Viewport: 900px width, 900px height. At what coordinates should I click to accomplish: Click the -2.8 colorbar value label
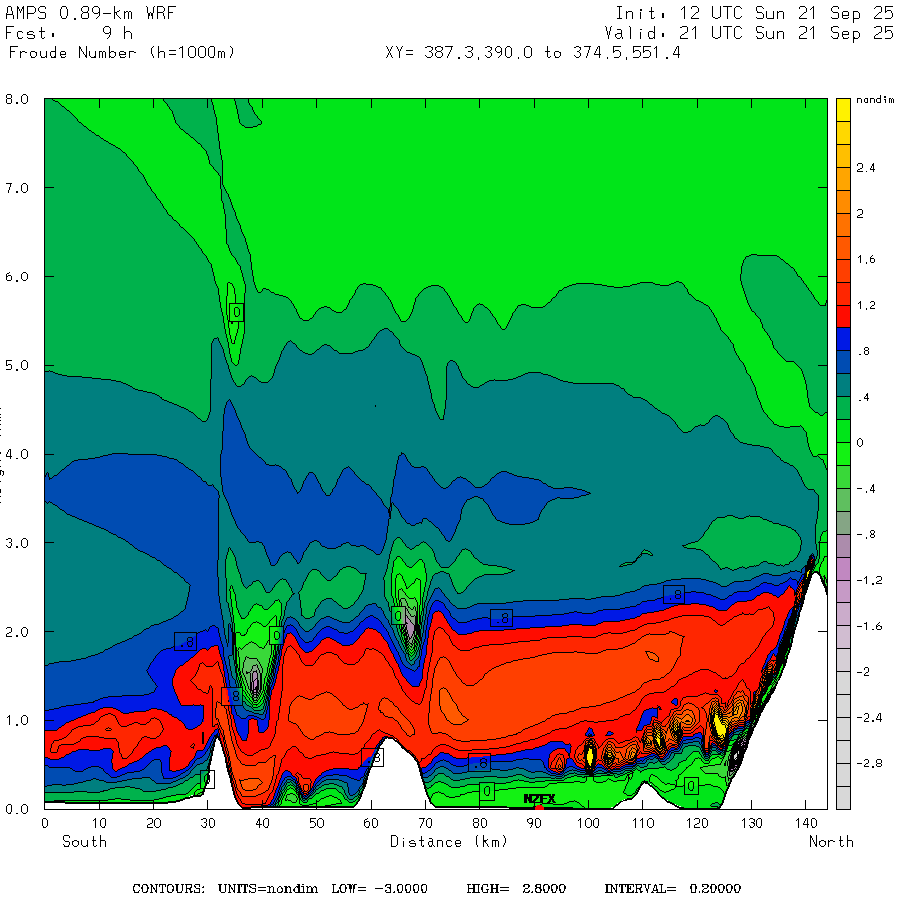(869, 763)
